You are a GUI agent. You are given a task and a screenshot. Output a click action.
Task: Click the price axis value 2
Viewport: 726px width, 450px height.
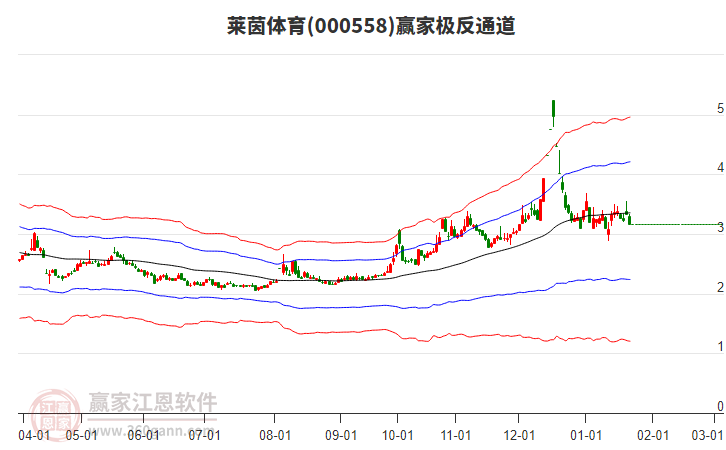[720, 287]
